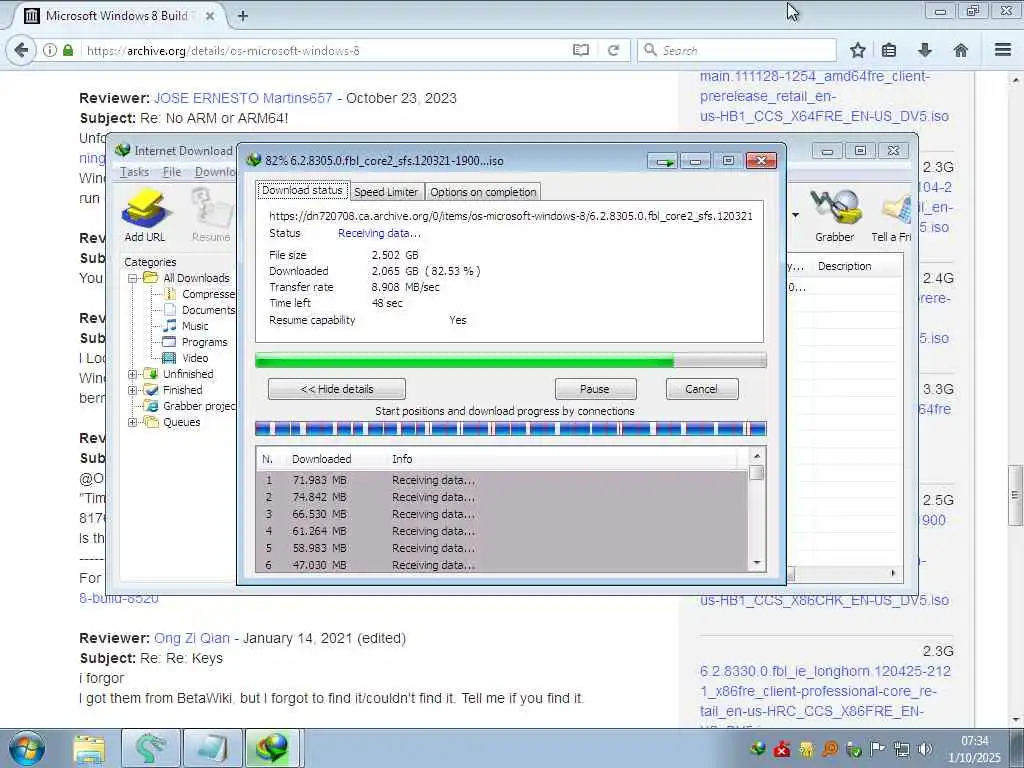Viewport: 1024px width, 768px height.
Task: Open Firefox downloads arrow icon
Action: [925, 50]
